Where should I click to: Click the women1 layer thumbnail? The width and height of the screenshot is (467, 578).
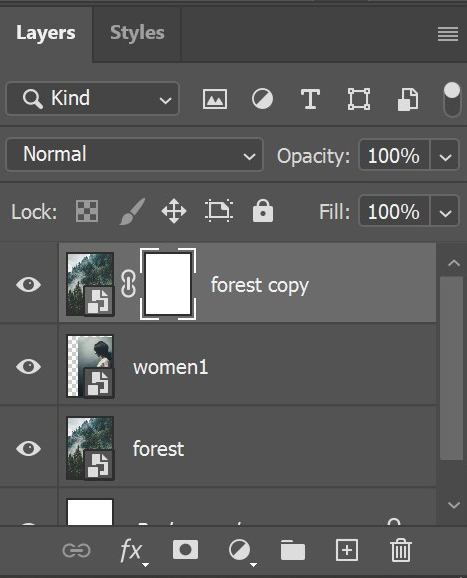[x=90, y=366]
